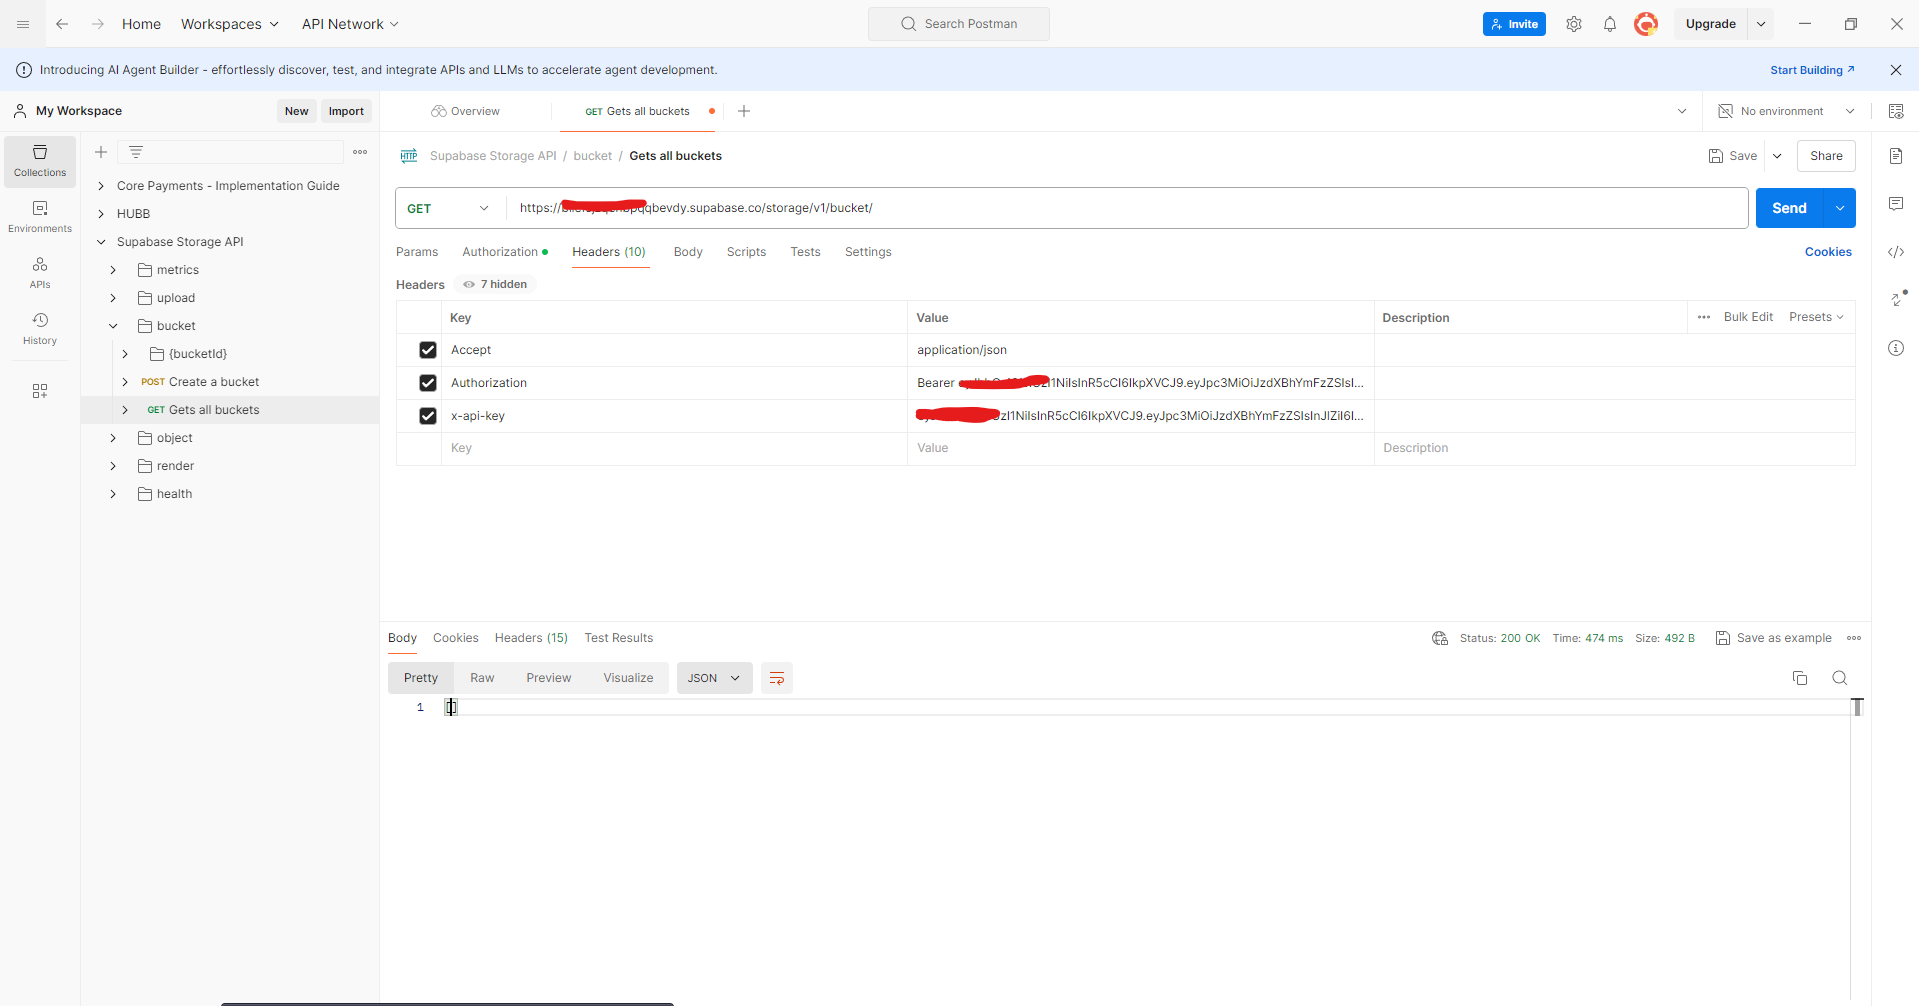Open the APIs sidebar section
The width and height of the screenshot is (1919, 1006).
point(40,273)
